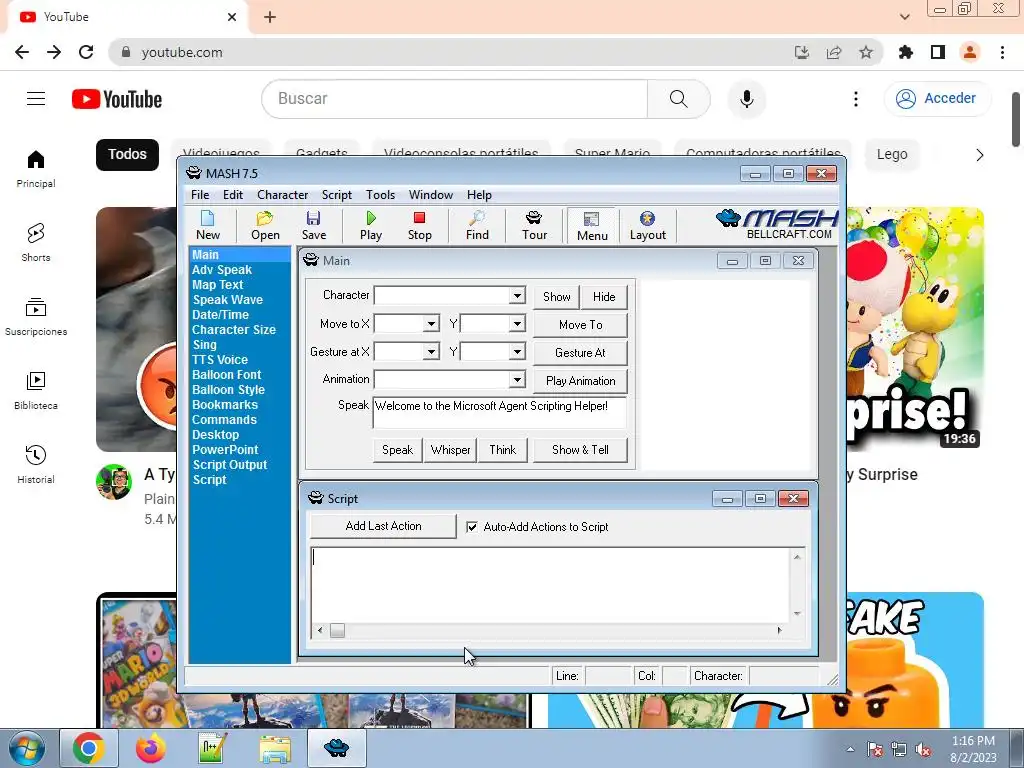The width and height of the screenshot is (1024, 768).
Task: Expand the Gesture at X dropdown
Action: coord(431,351)
